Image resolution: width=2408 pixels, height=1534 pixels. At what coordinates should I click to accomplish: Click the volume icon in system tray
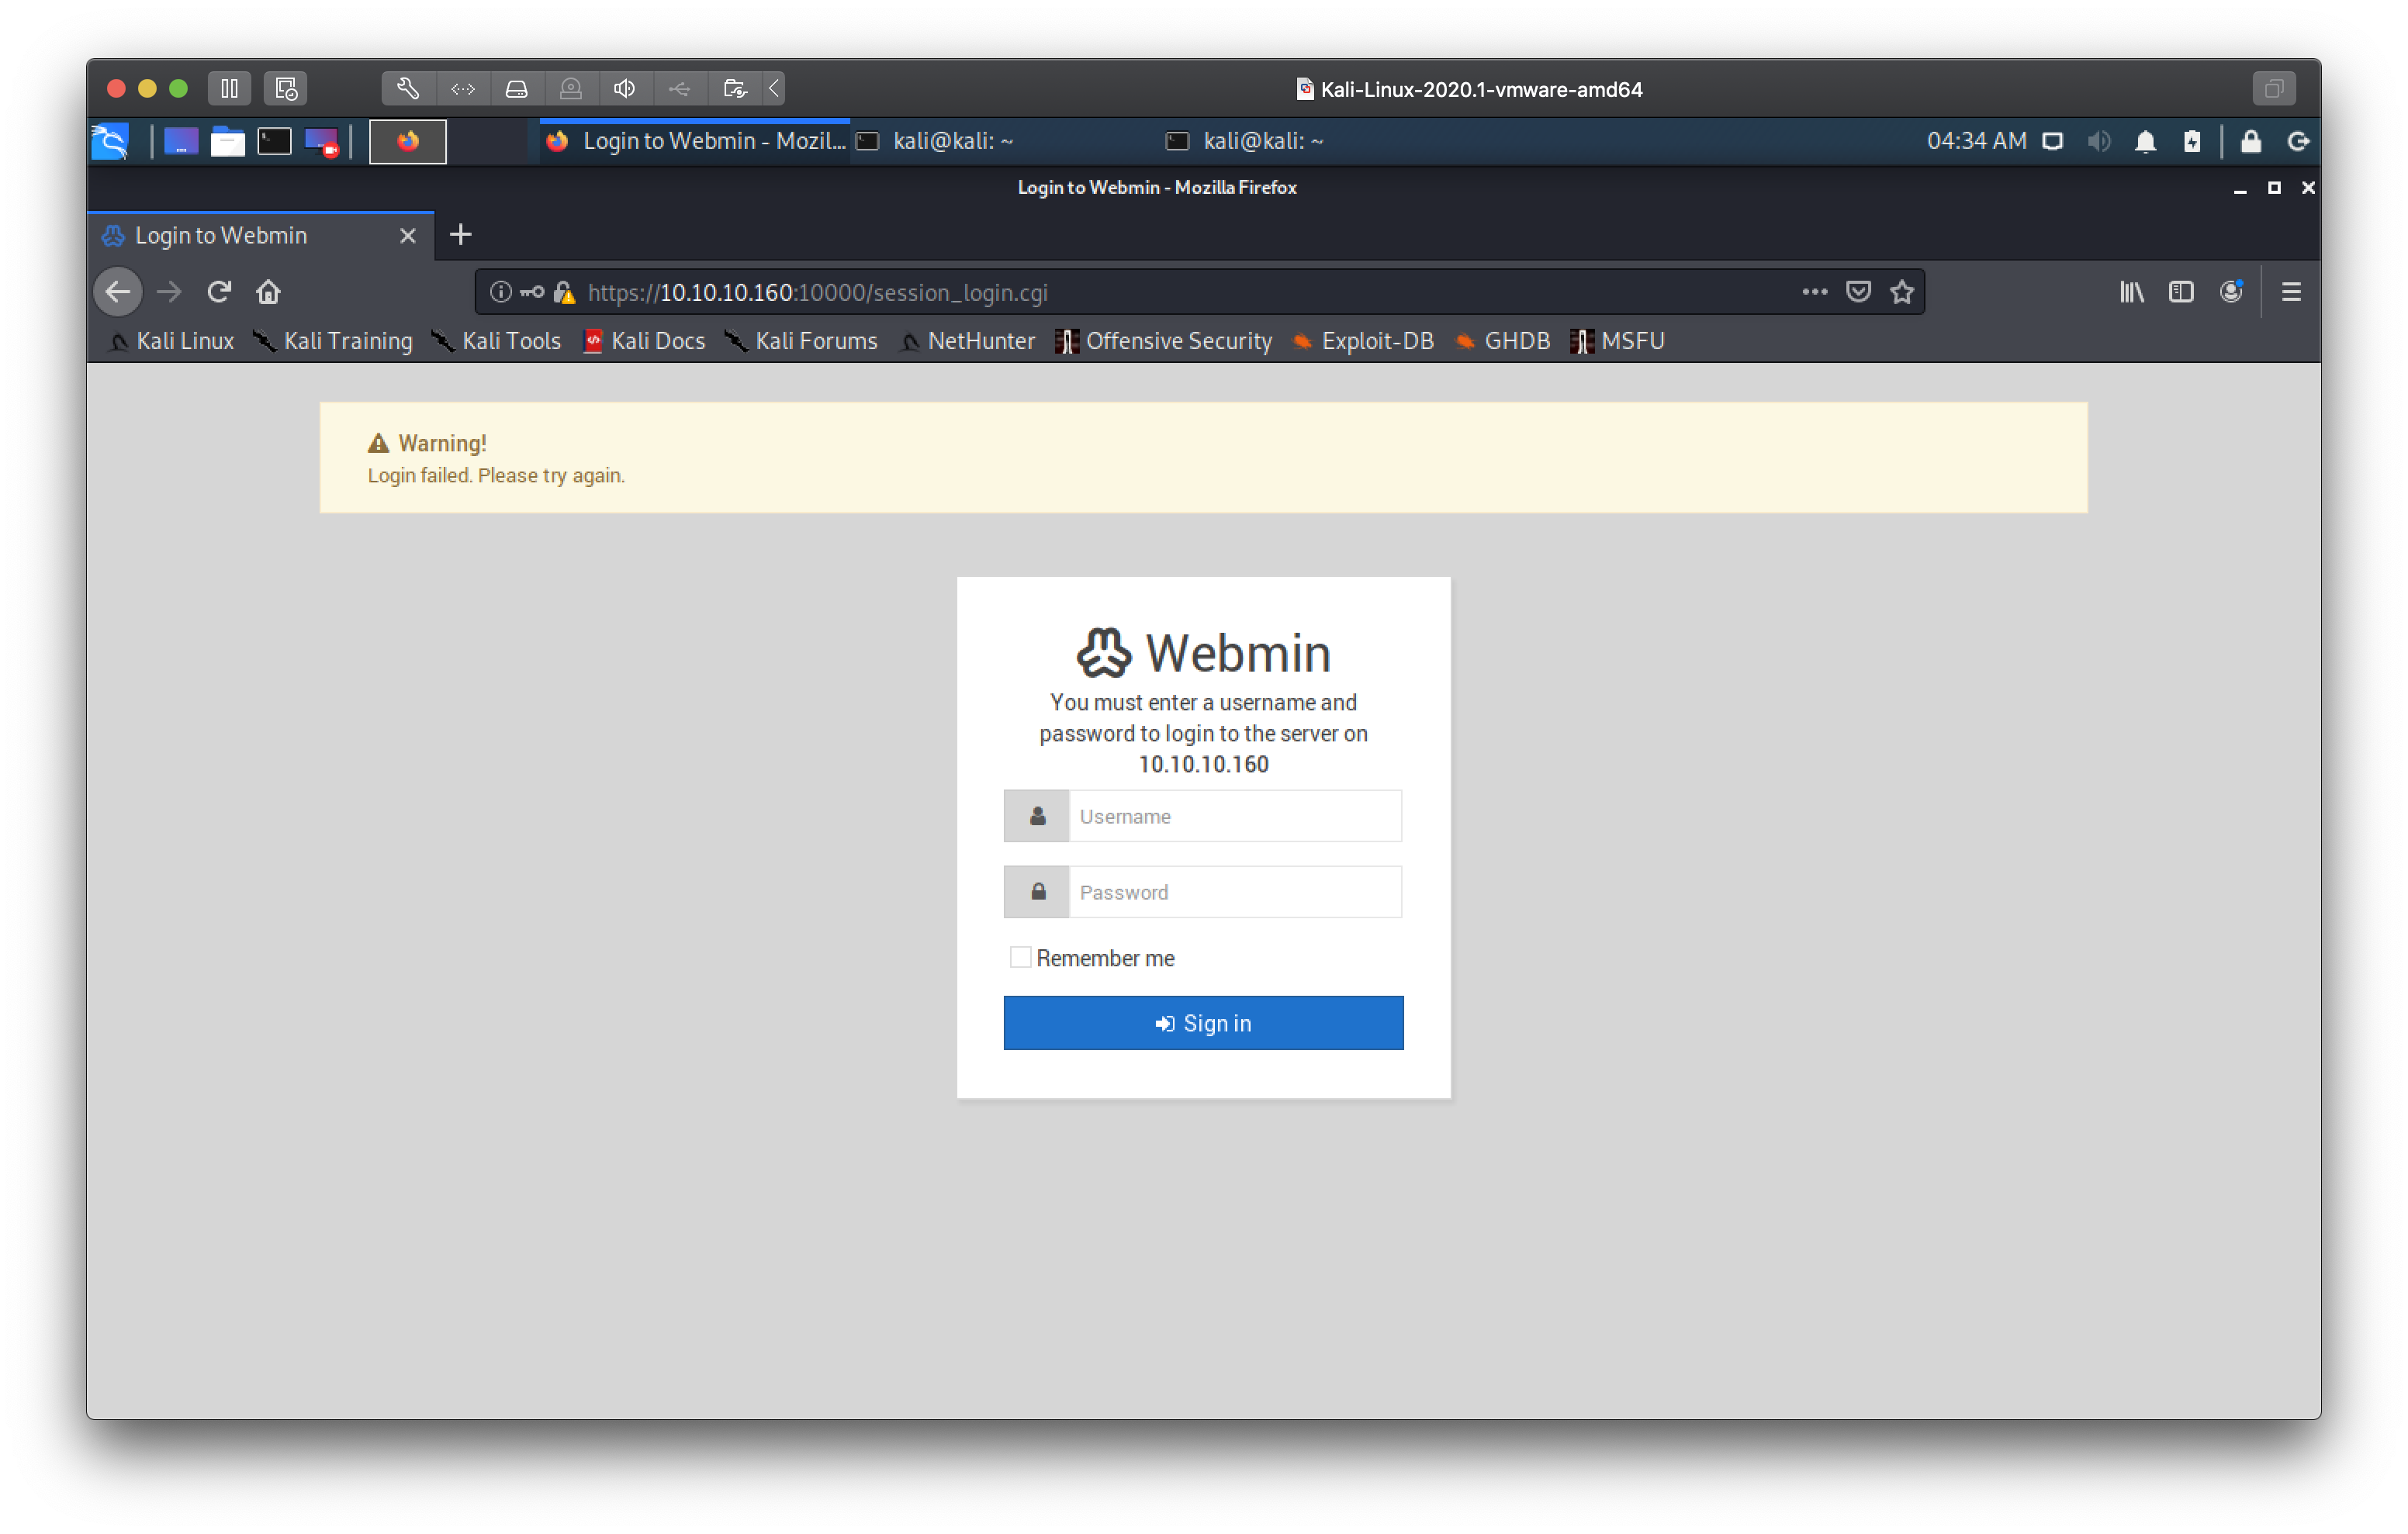[2099, 141]
